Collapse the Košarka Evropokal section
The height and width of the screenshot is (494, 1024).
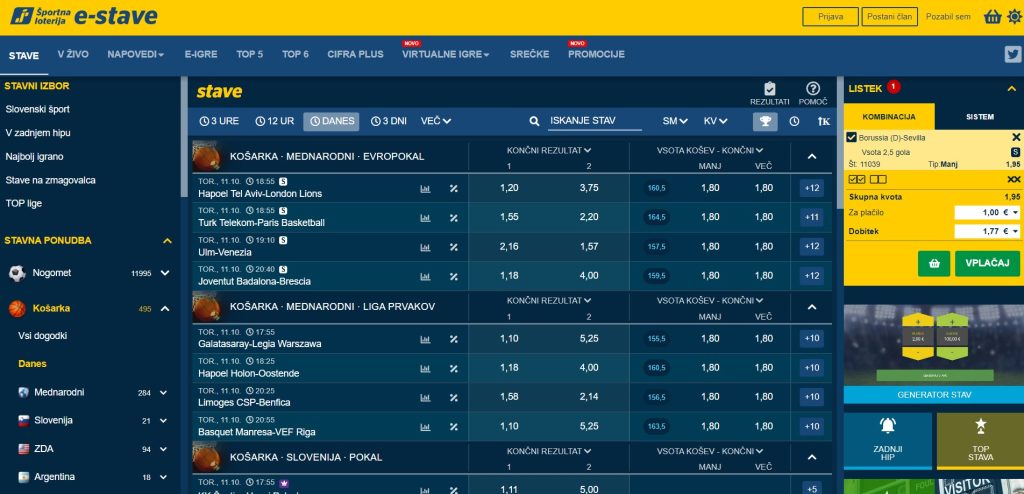(x=811, y=156)
